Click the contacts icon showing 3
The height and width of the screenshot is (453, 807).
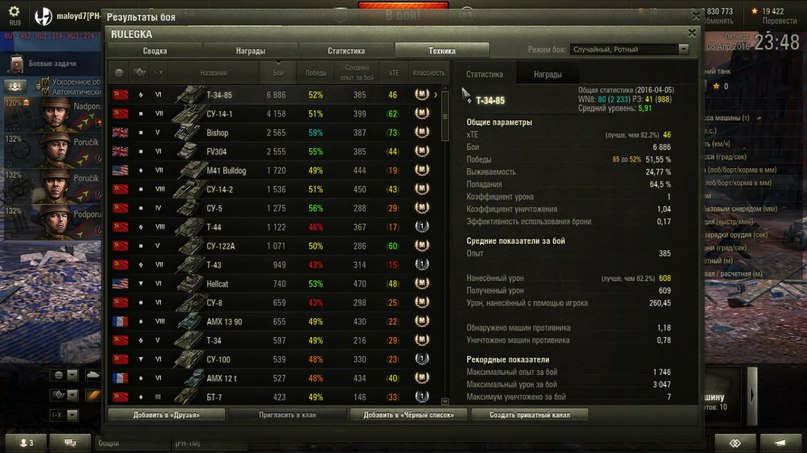[x=26, y=443]
